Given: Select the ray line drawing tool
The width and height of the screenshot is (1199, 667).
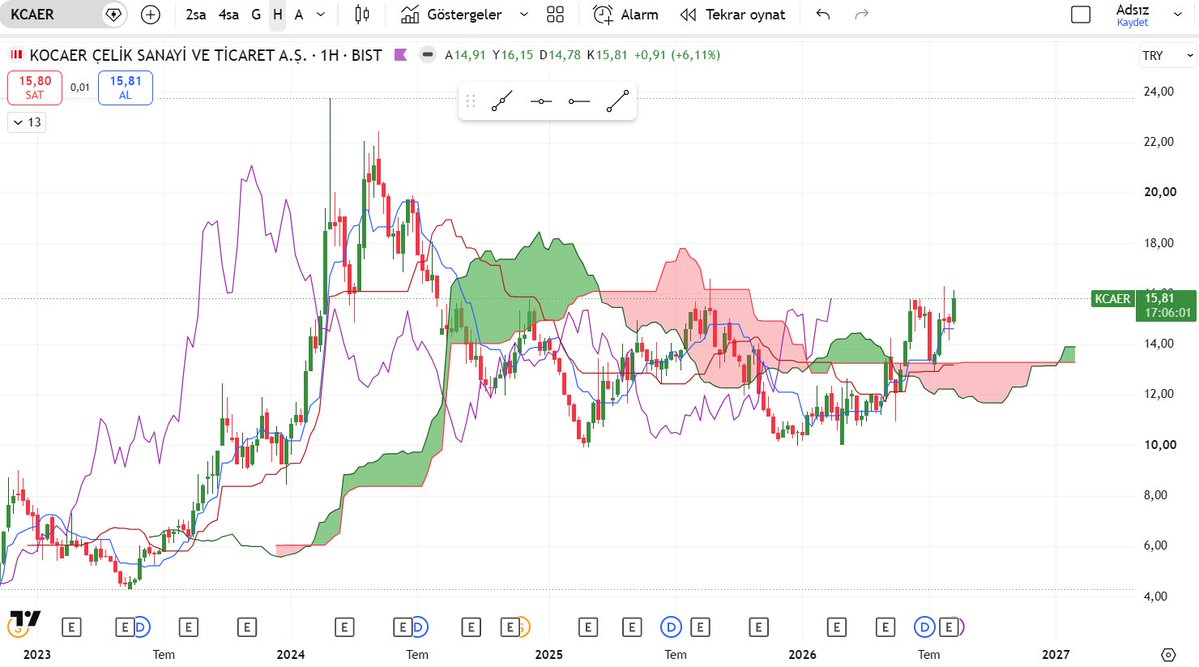Looking at the screenshot, I should (502, 101).
